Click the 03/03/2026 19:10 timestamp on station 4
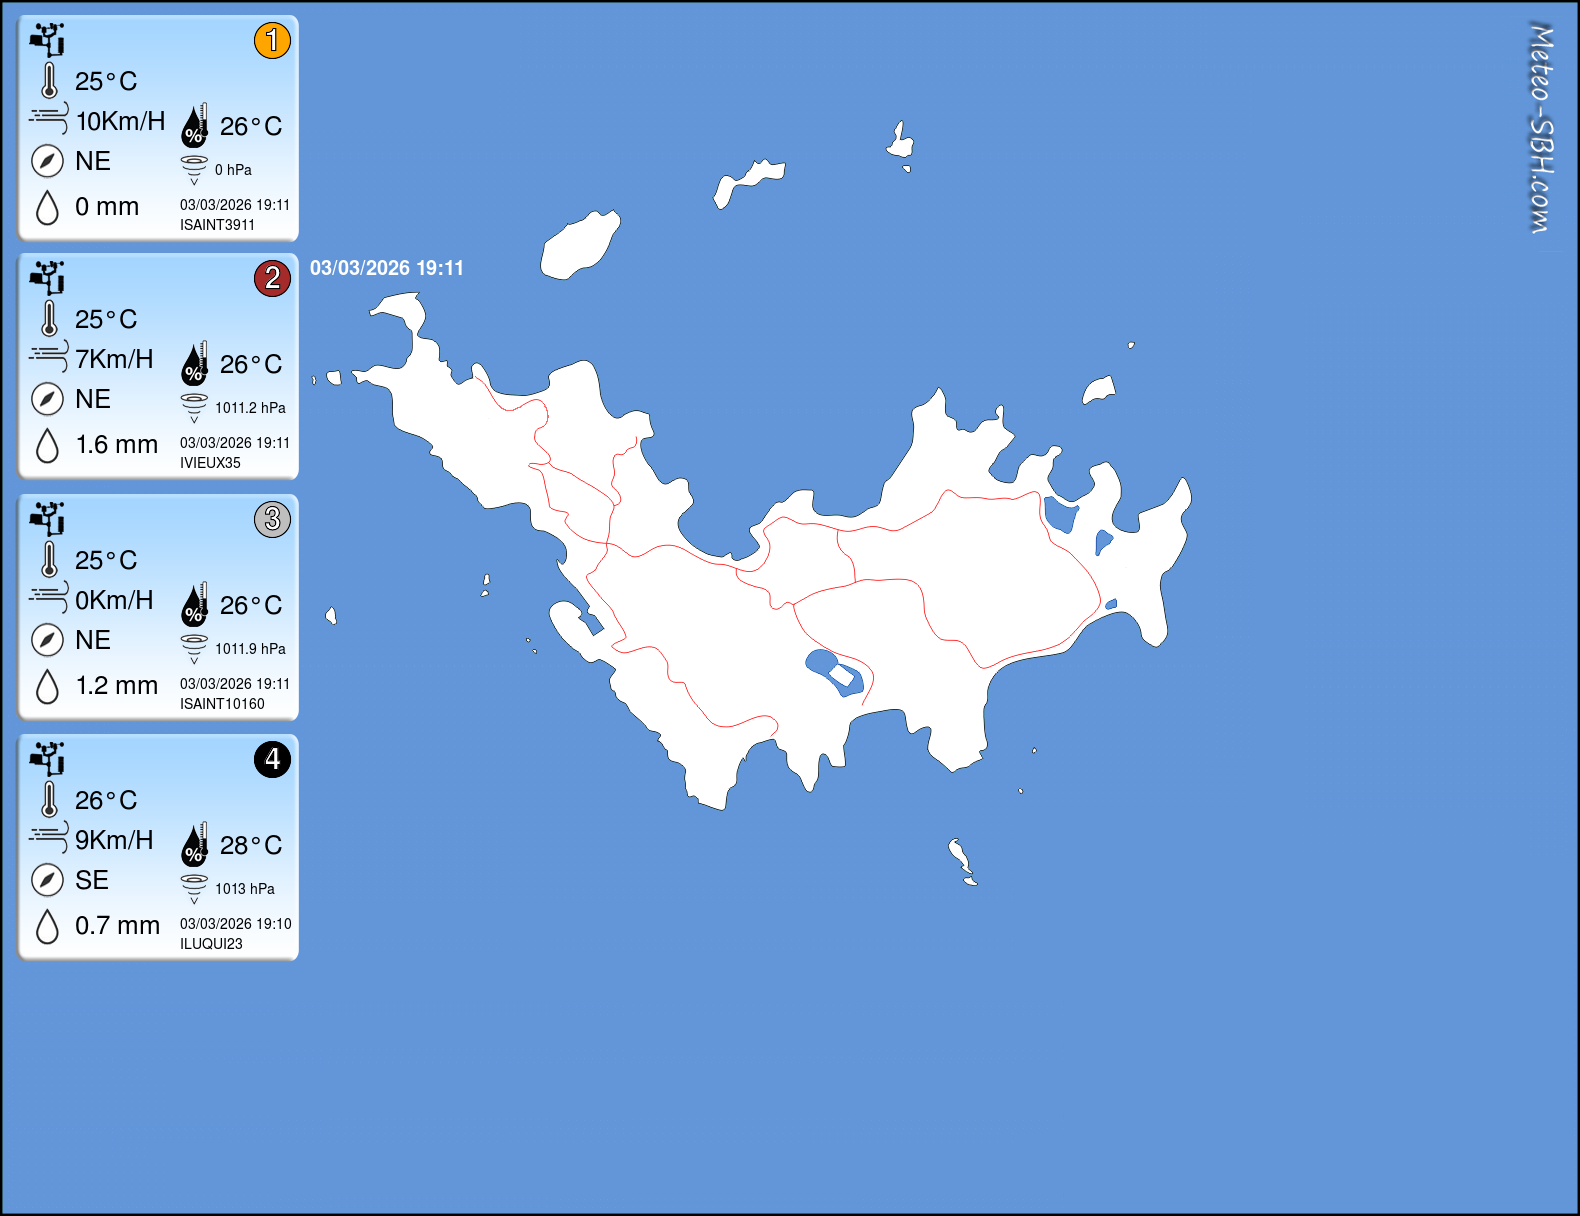 click(236, 924)
